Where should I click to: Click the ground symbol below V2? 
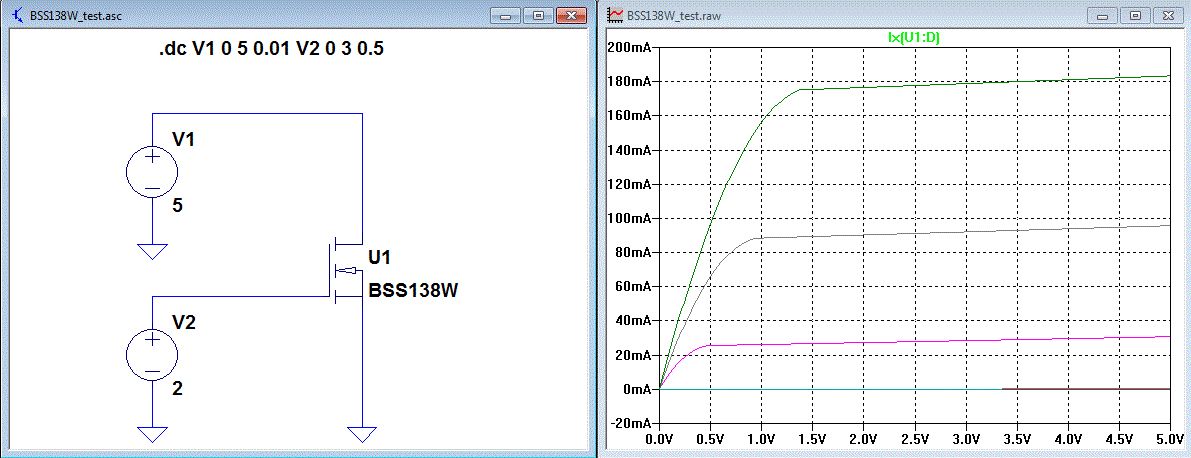[152, 434]
